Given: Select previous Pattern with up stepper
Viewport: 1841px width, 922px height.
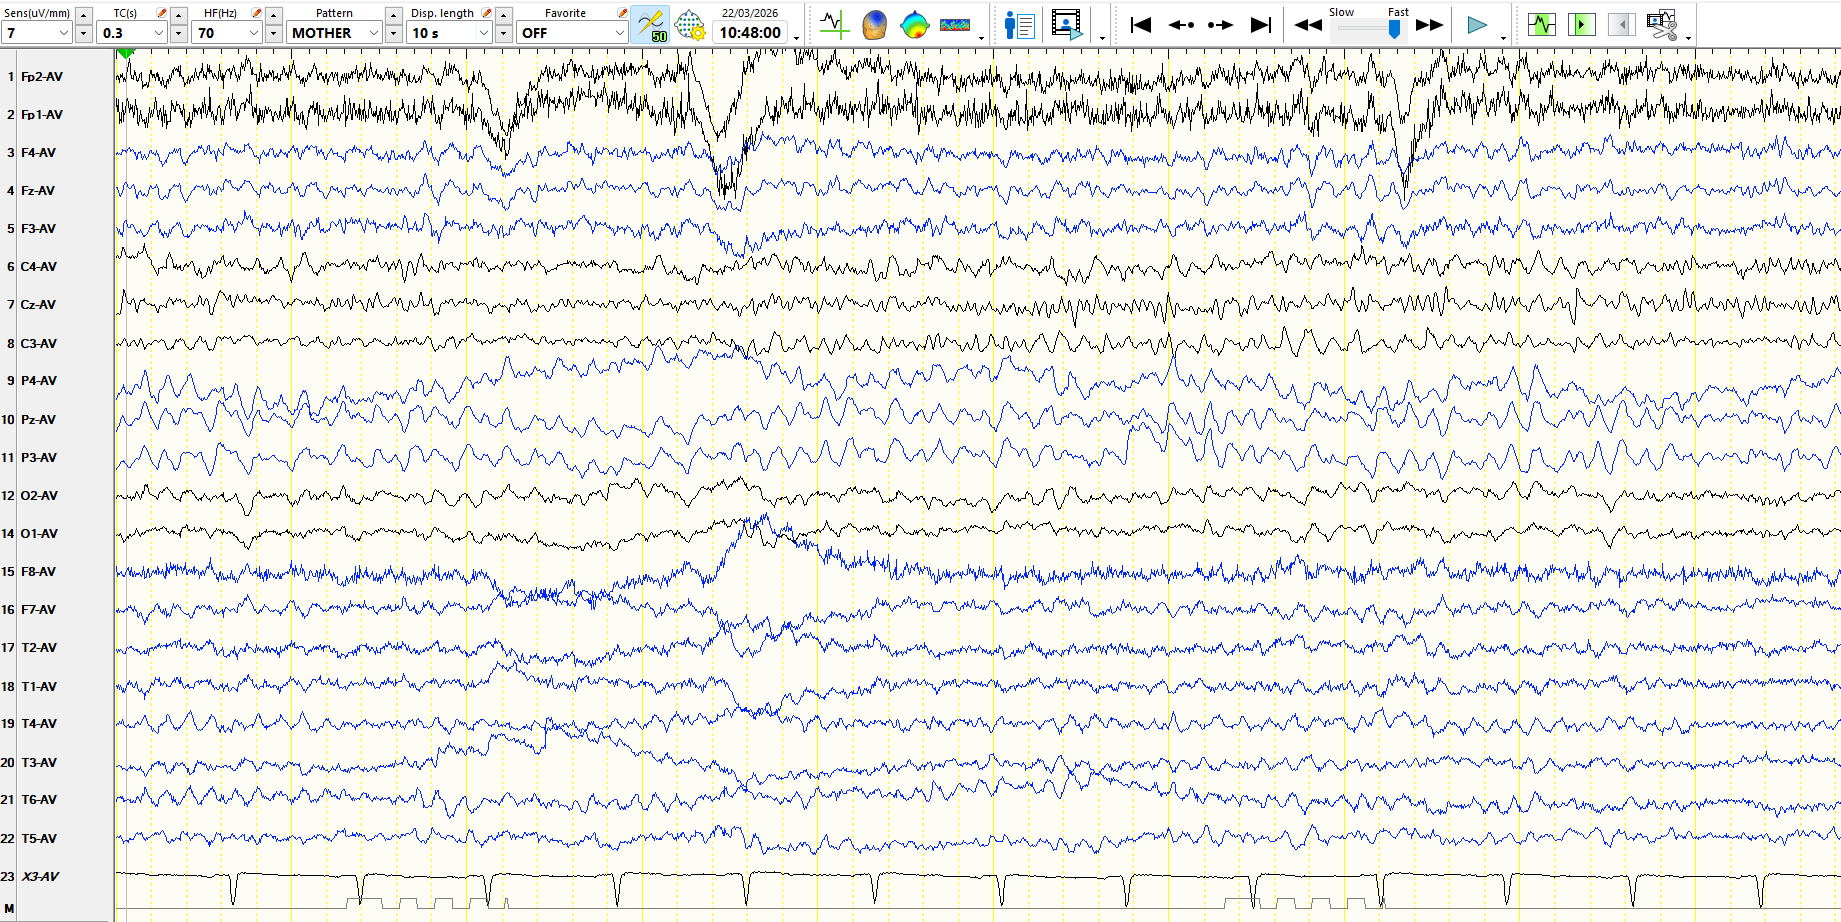Looking at the screenshot, I should point(393,15).
